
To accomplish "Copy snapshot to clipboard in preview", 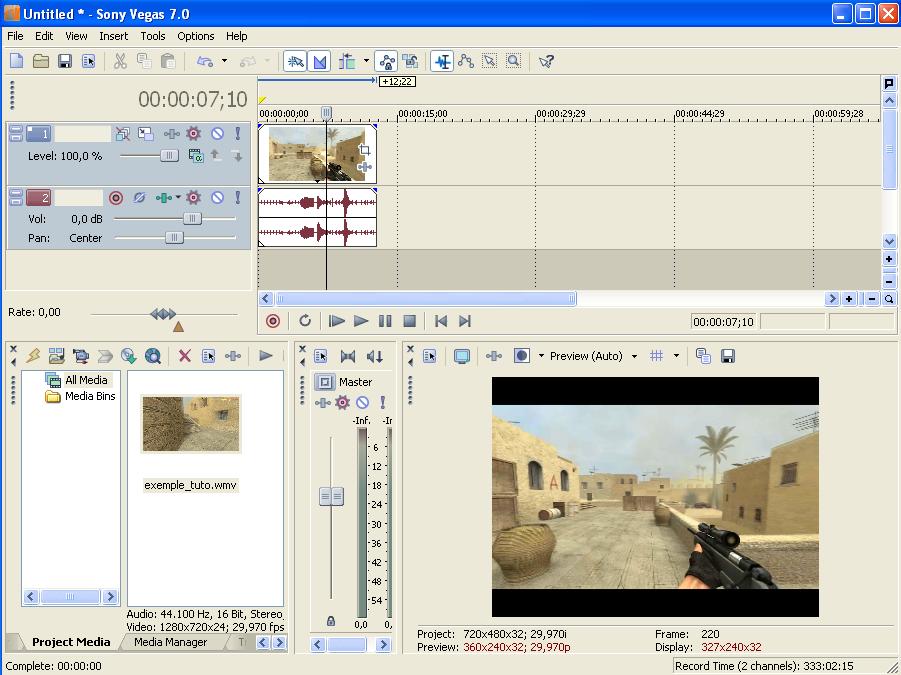I will (703, 356).
